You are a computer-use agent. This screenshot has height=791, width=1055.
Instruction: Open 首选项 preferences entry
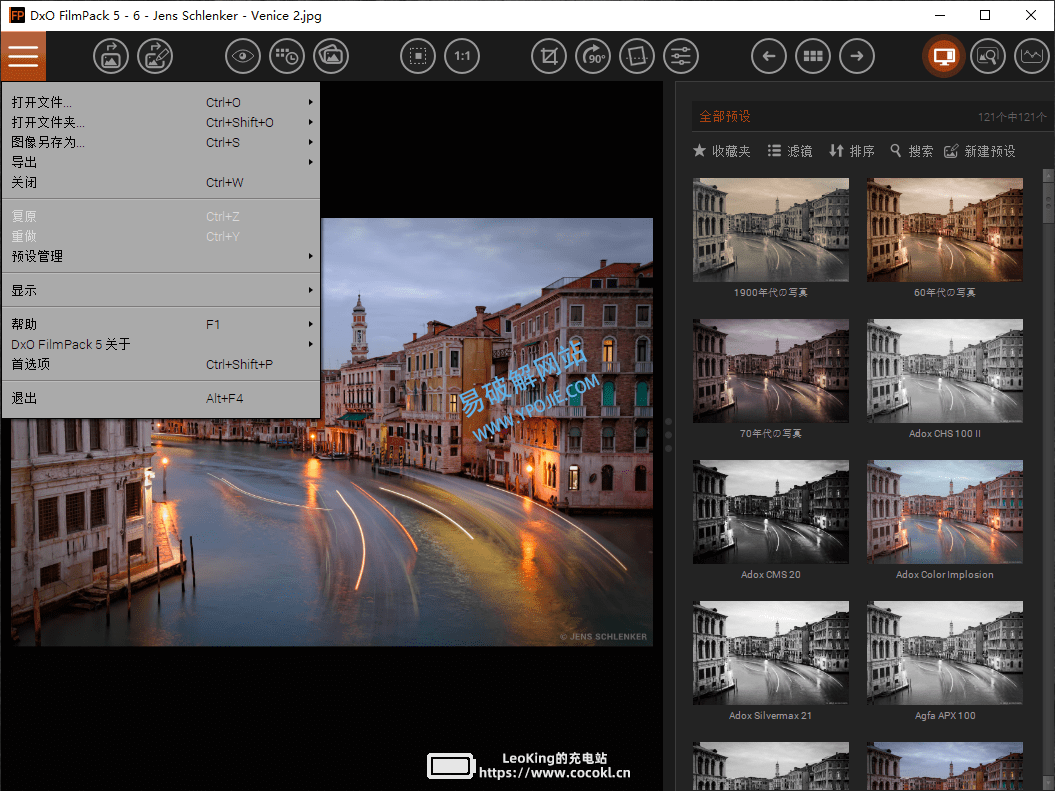[x=161, y=365]
